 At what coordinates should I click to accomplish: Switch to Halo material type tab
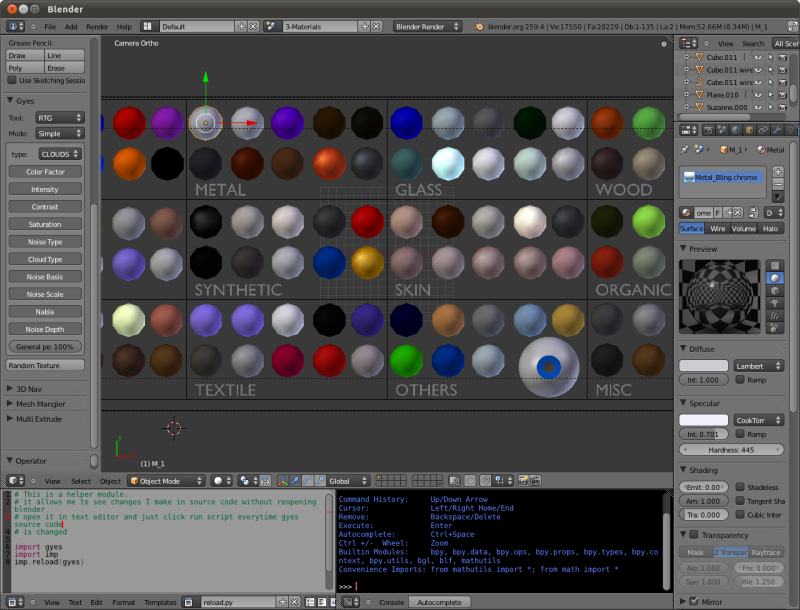770,228
